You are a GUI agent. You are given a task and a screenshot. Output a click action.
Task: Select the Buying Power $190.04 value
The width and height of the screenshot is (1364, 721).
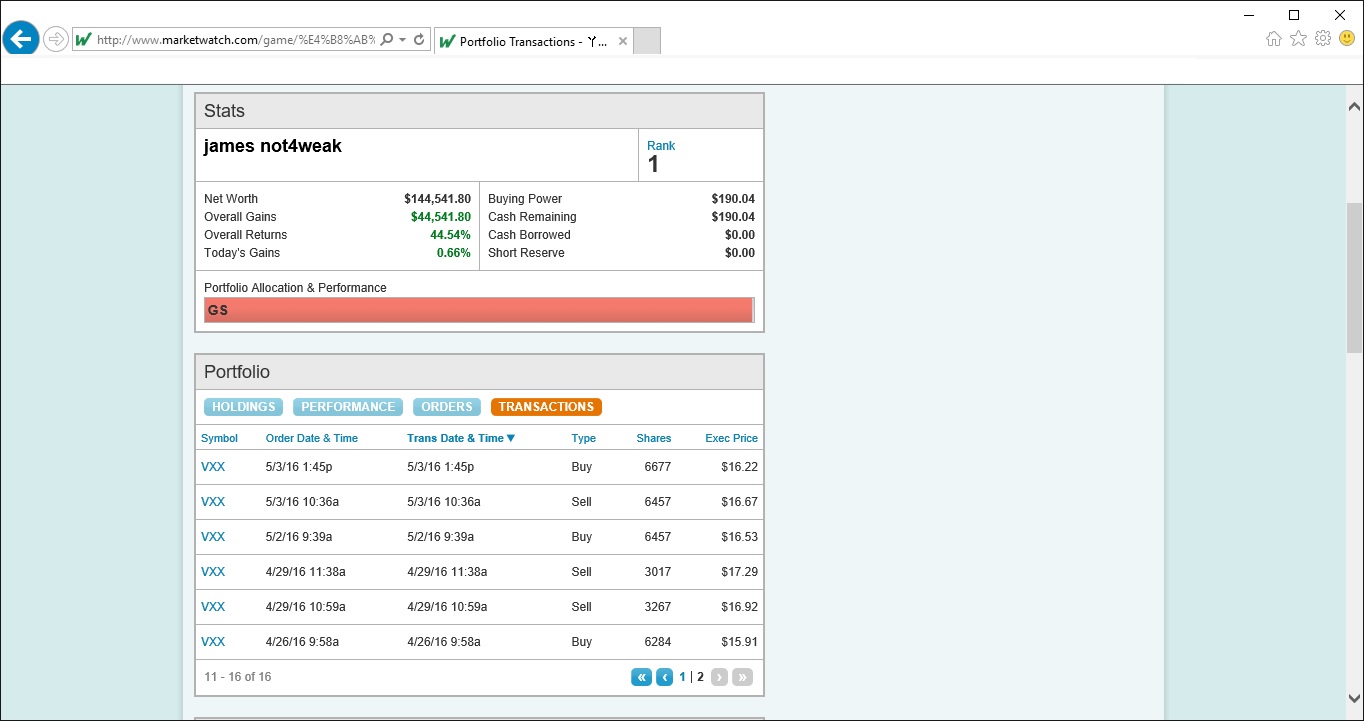coord(733,199)
